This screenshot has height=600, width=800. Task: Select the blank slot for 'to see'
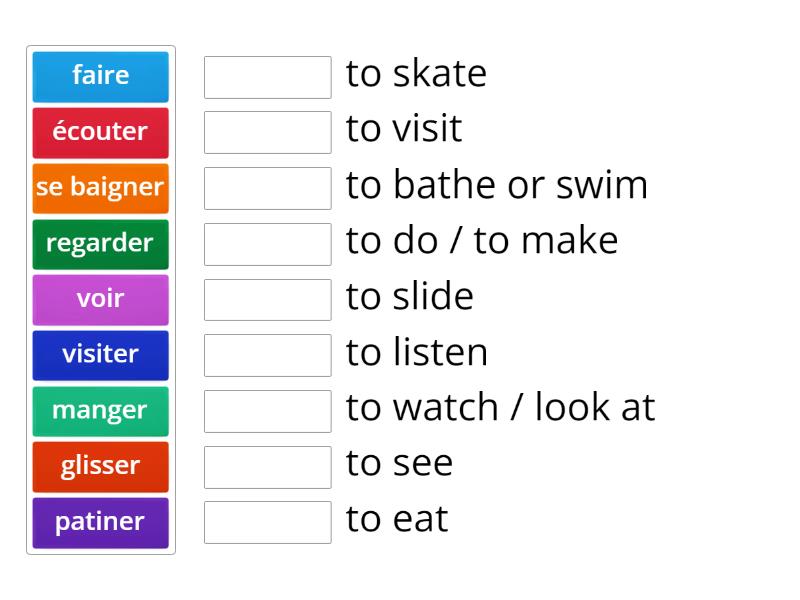point(267,466)
